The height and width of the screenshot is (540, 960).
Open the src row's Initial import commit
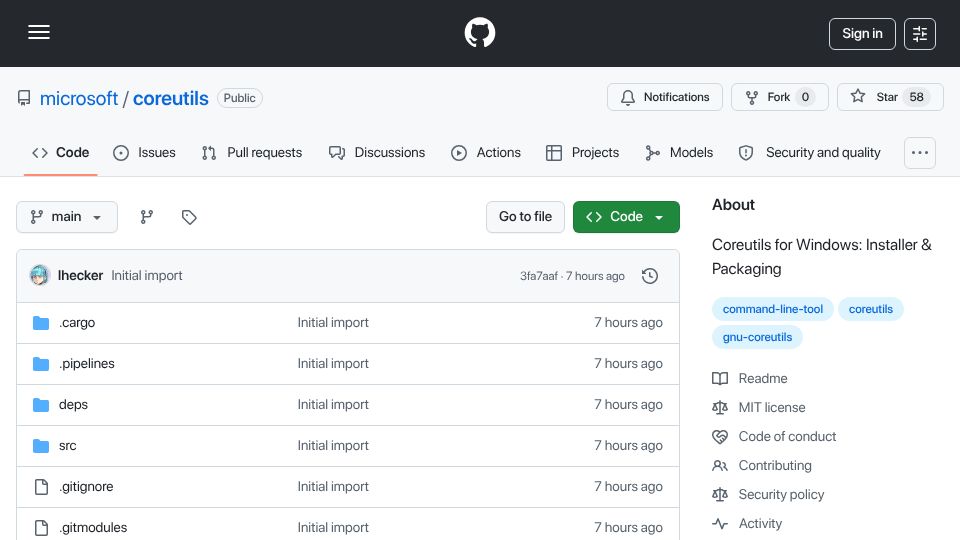(x=333, y=446)
